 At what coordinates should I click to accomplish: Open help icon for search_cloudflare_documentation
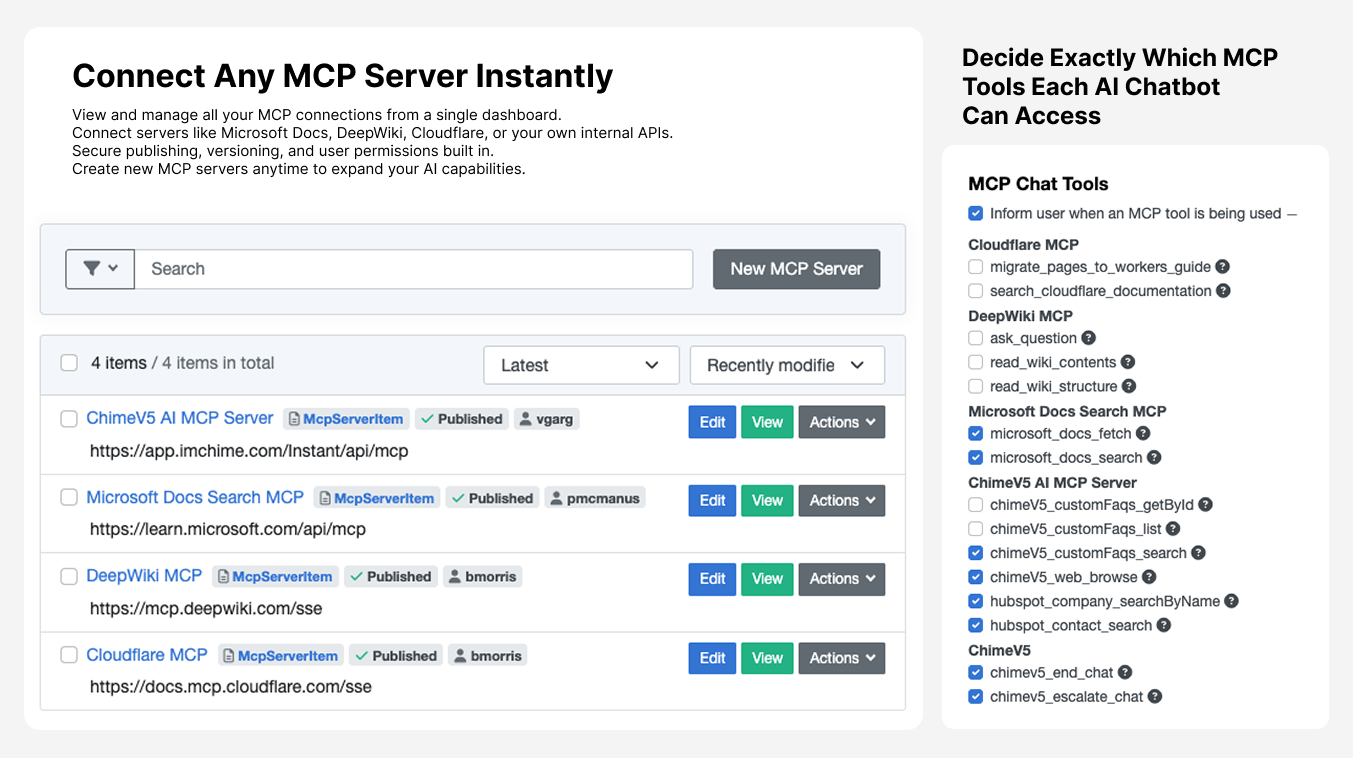click(x=1223, y=291)
